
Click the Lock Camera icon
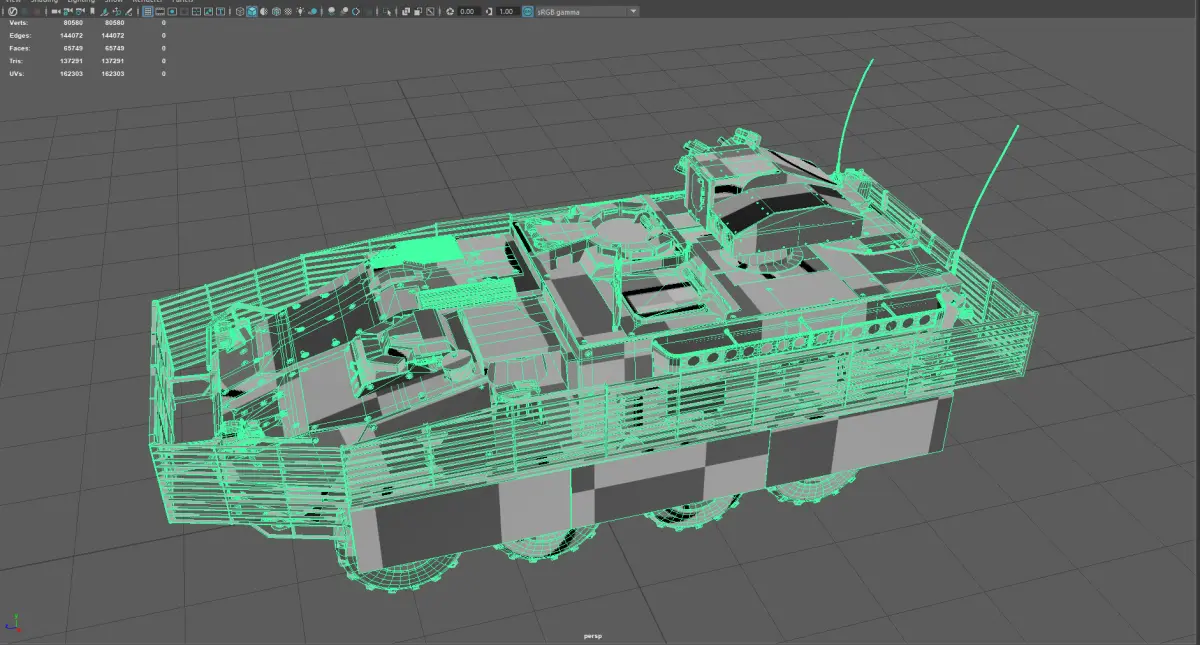(68, 11)
